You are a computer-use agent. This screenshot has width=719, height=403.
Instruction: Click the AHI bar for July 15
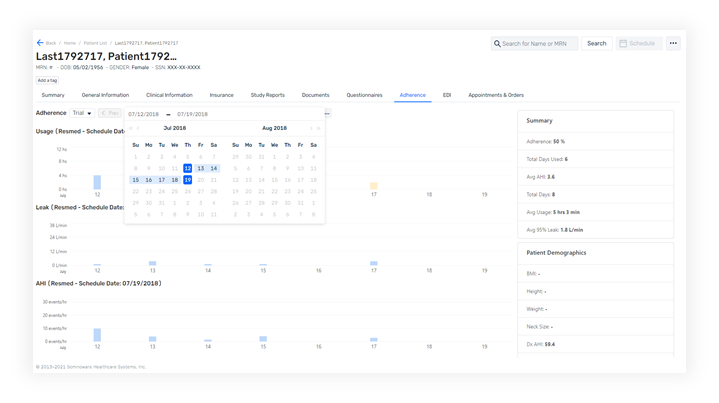[x=263, y=339]
